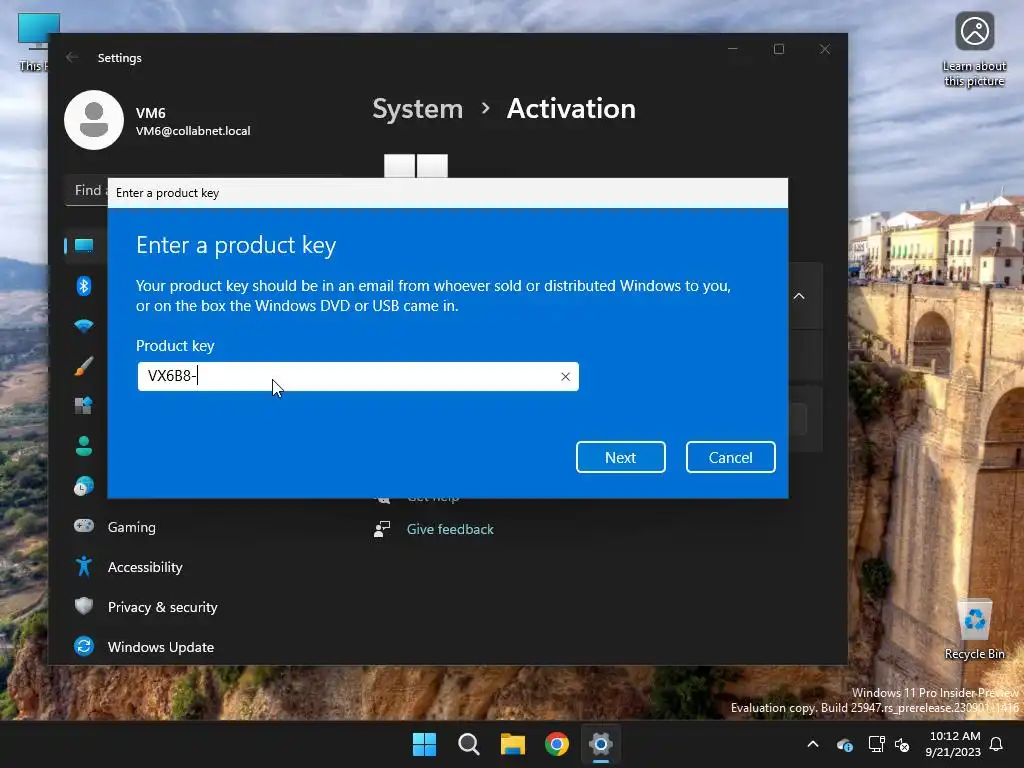Screen dimensions: 1024x768
Task: Click inside the Product key text field
Action: [x=358, y=376]
